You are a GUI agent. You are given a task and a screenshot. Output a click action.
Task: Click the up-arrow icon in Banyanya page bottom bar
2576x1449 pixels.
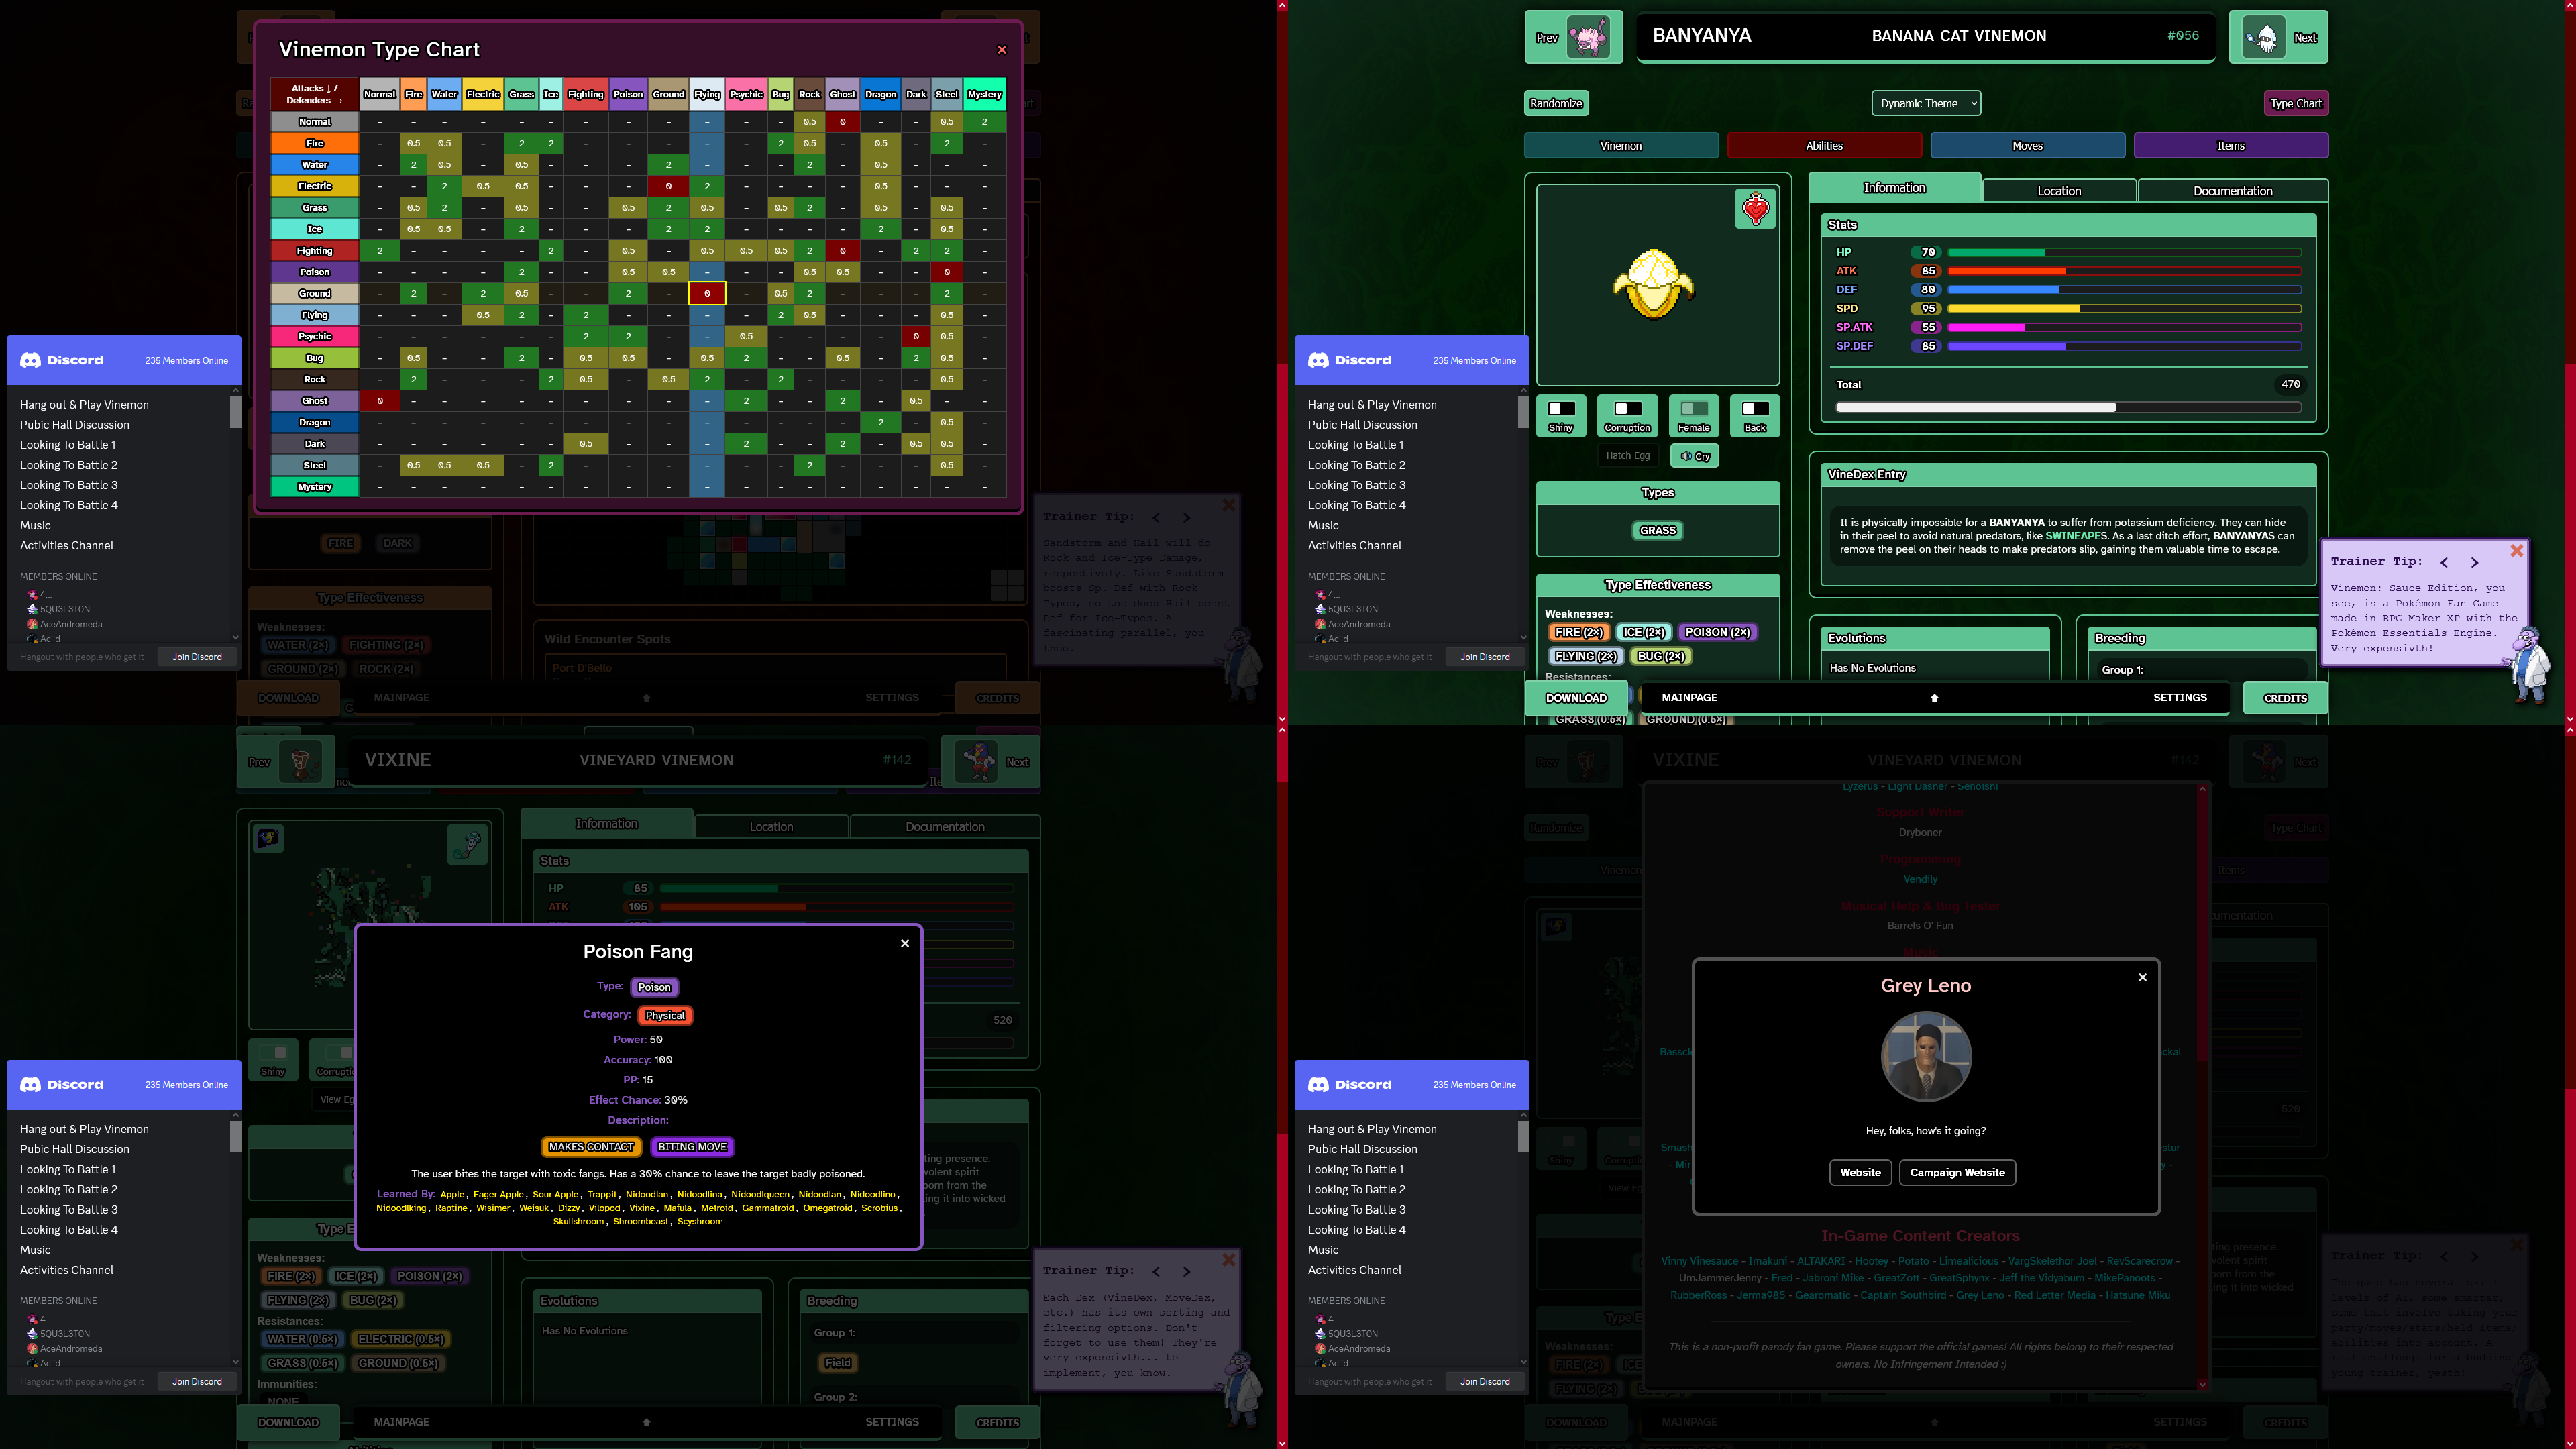pyautogui.click(x=1934, y=698)
